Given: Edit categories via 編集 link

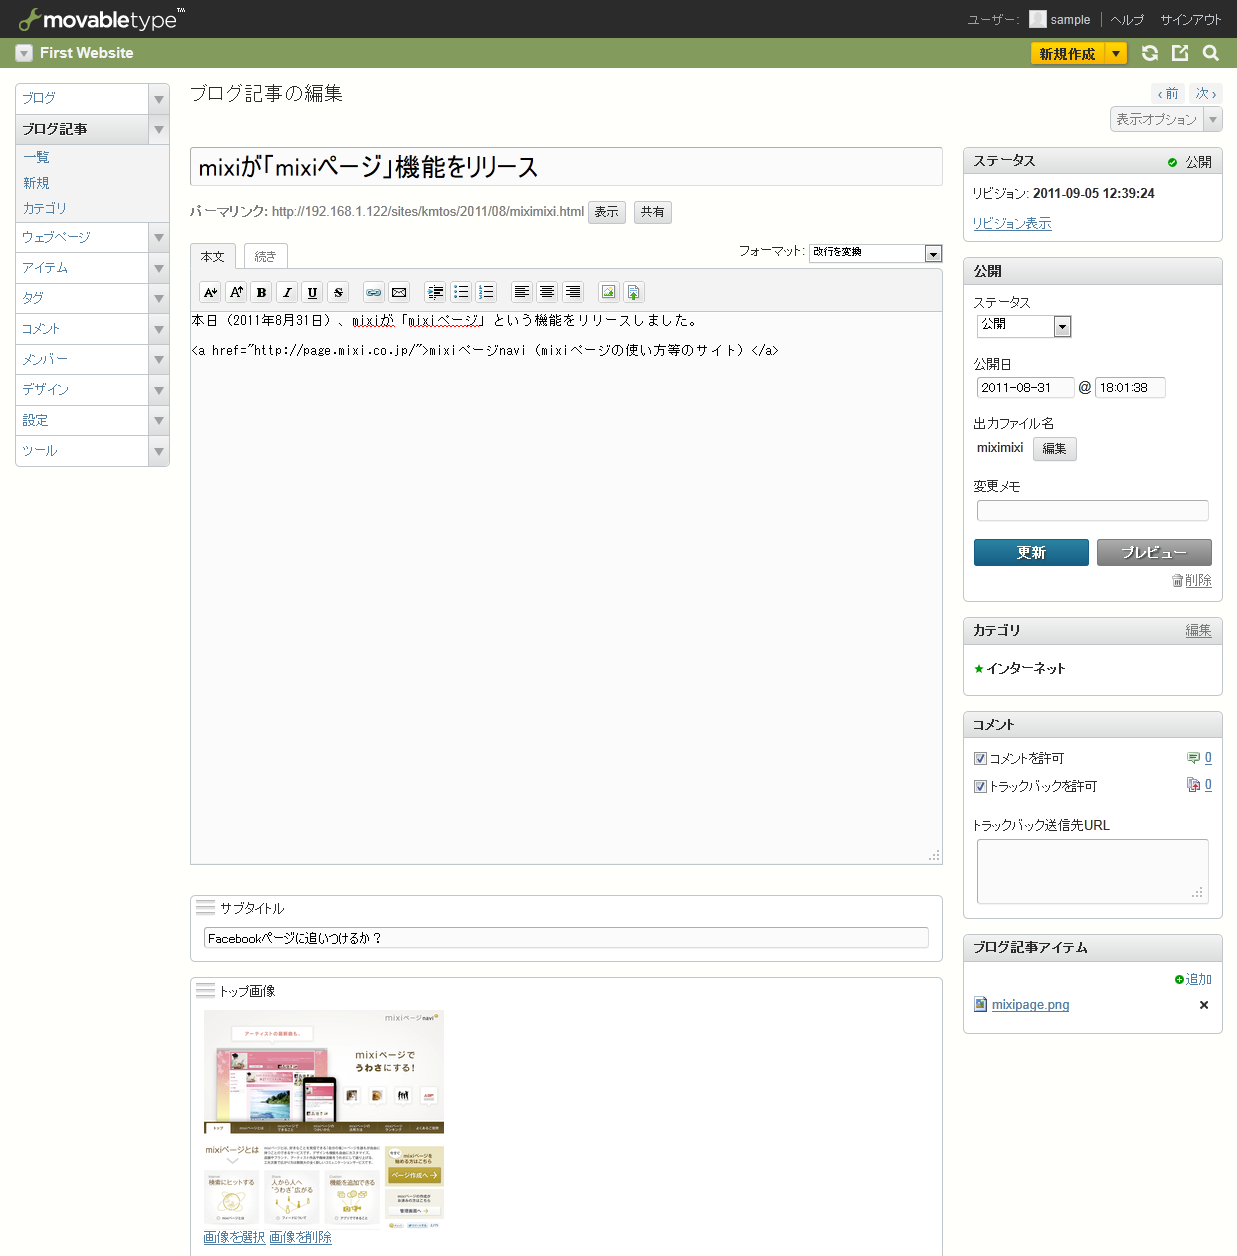Looking at the screenshot, I should click(1198, 630).
